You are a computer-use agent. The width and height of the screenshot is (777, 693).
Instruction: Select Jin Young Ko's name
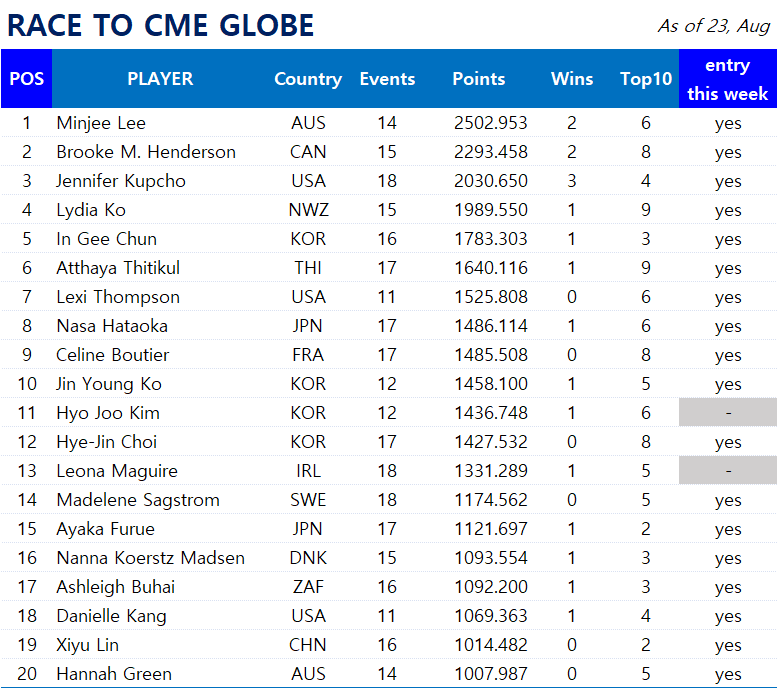(109, 384)
